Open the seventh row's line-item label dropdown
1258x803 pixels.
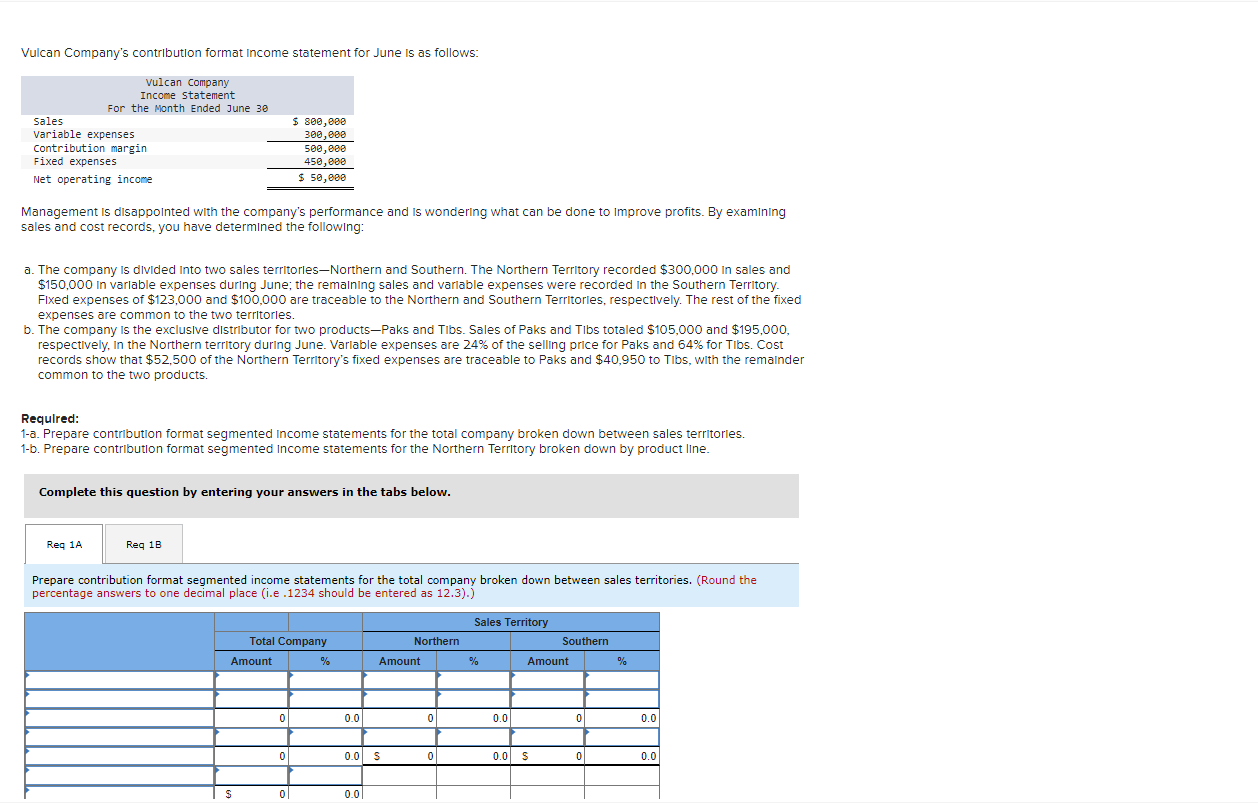pos(120,794)
